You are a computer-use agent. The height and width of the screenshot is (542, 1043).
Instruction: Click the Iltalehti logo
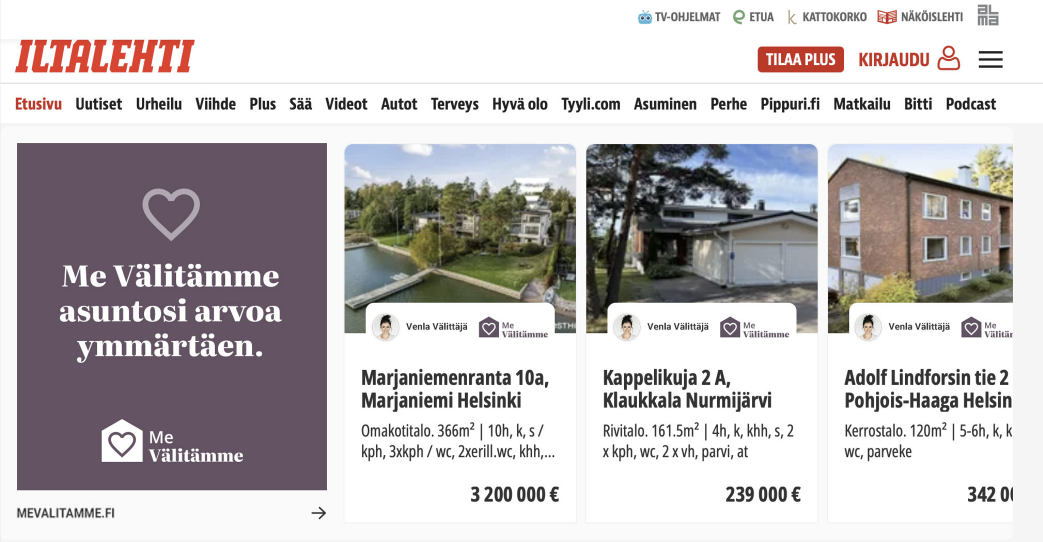pos(105,57)
